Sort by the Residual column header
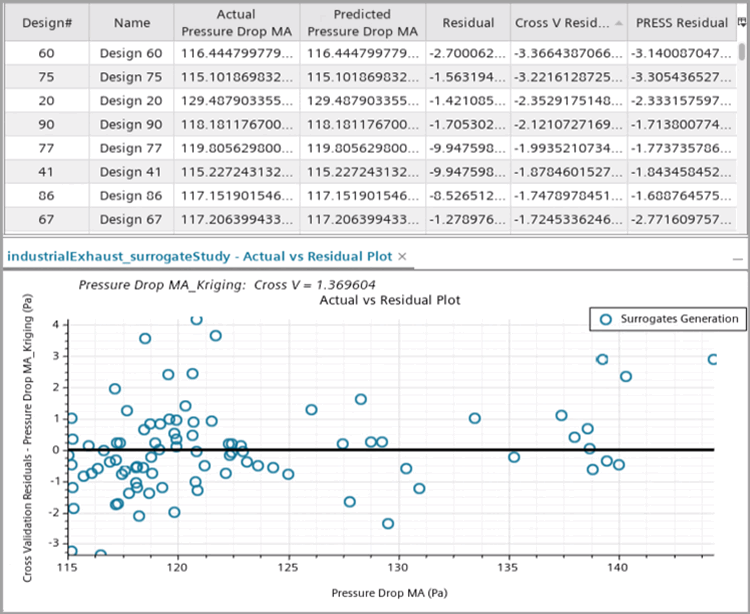Image resolution: width=750 pixels, height=614 pixels. (x=468, y=22)
